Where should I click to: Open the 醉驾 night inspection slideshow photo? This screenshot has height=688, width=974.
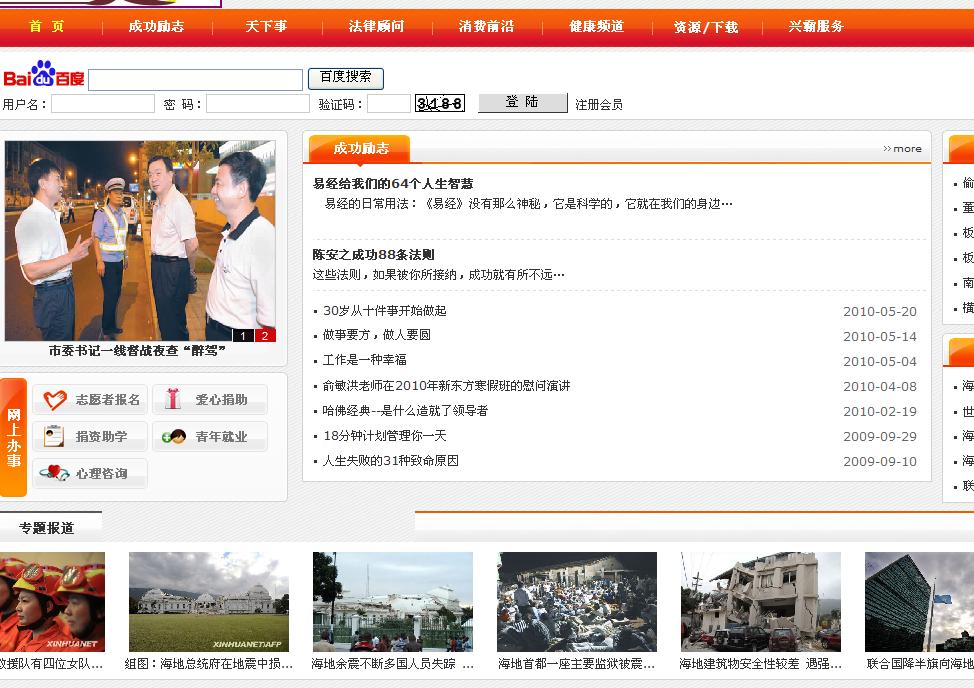tap(140, 241)
